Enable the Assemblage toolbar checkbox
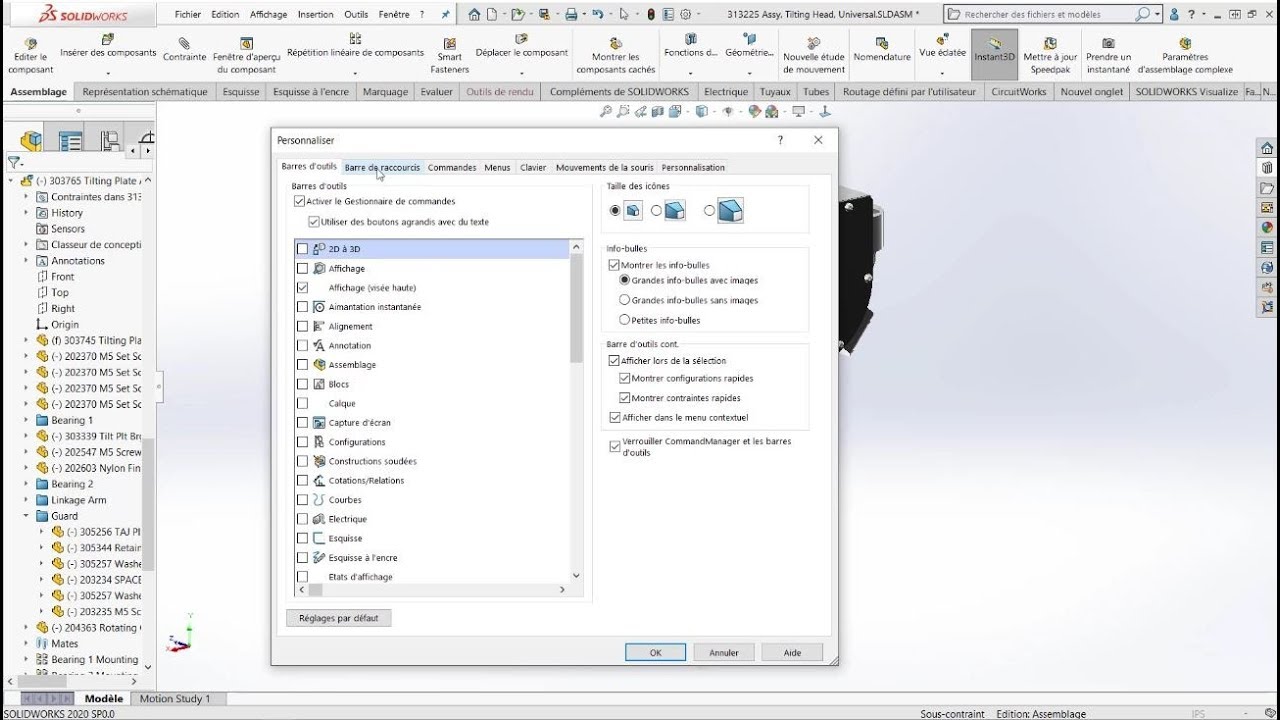1280x720 pixels. pyautogui.click(x=303, y=365)
